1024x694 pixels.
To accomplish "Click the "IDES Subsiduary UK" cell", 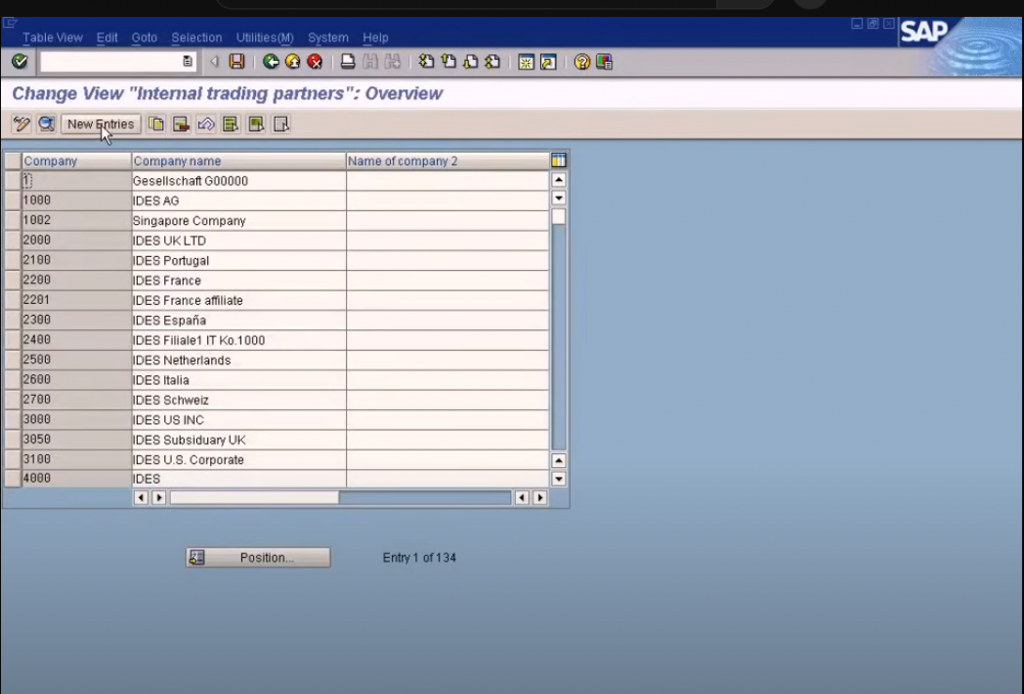I will tap(239, 440).
